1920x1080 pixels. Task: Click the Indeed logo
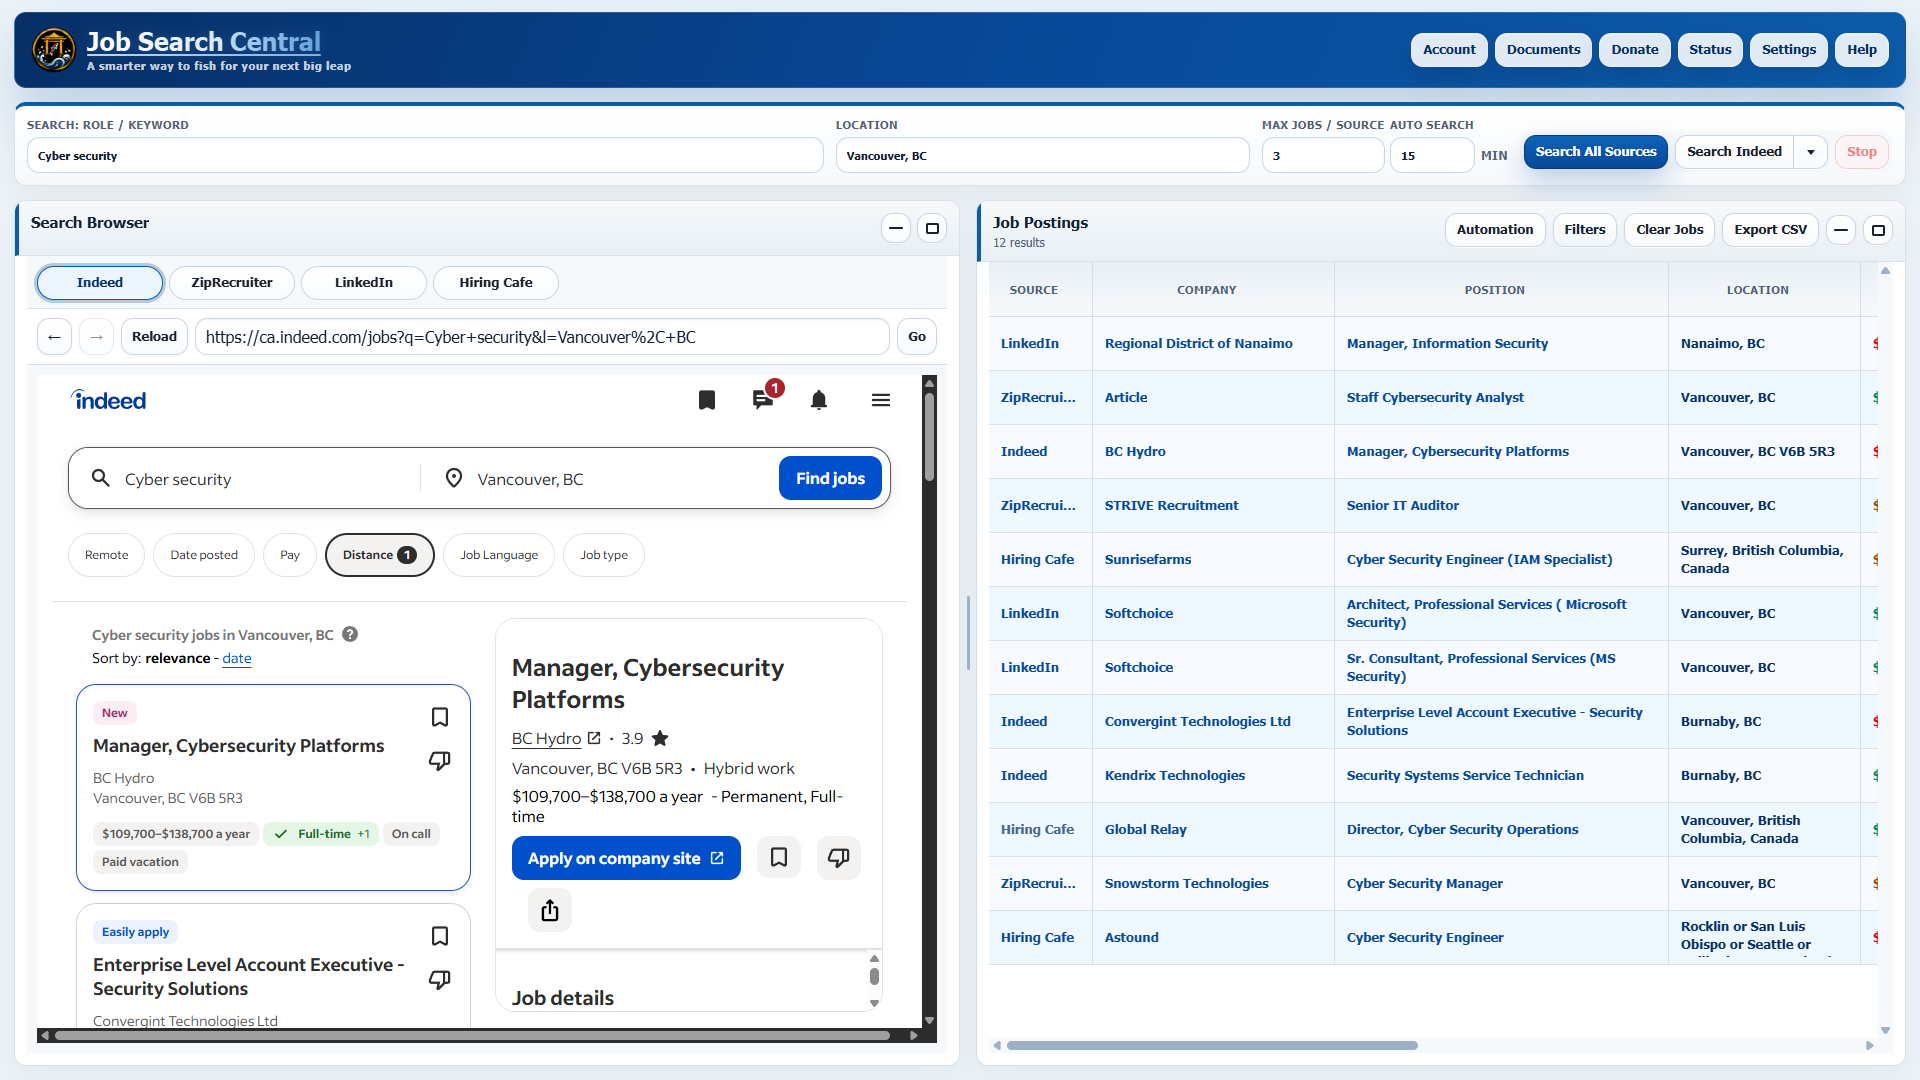coord(109,400)
